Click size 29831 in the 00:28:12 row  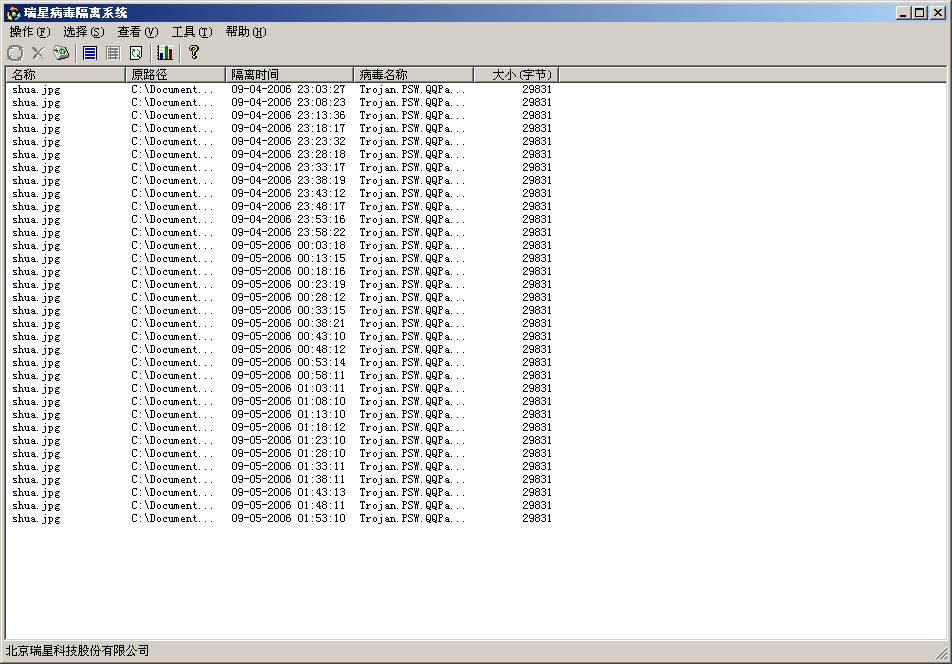(x=537, y=297)
